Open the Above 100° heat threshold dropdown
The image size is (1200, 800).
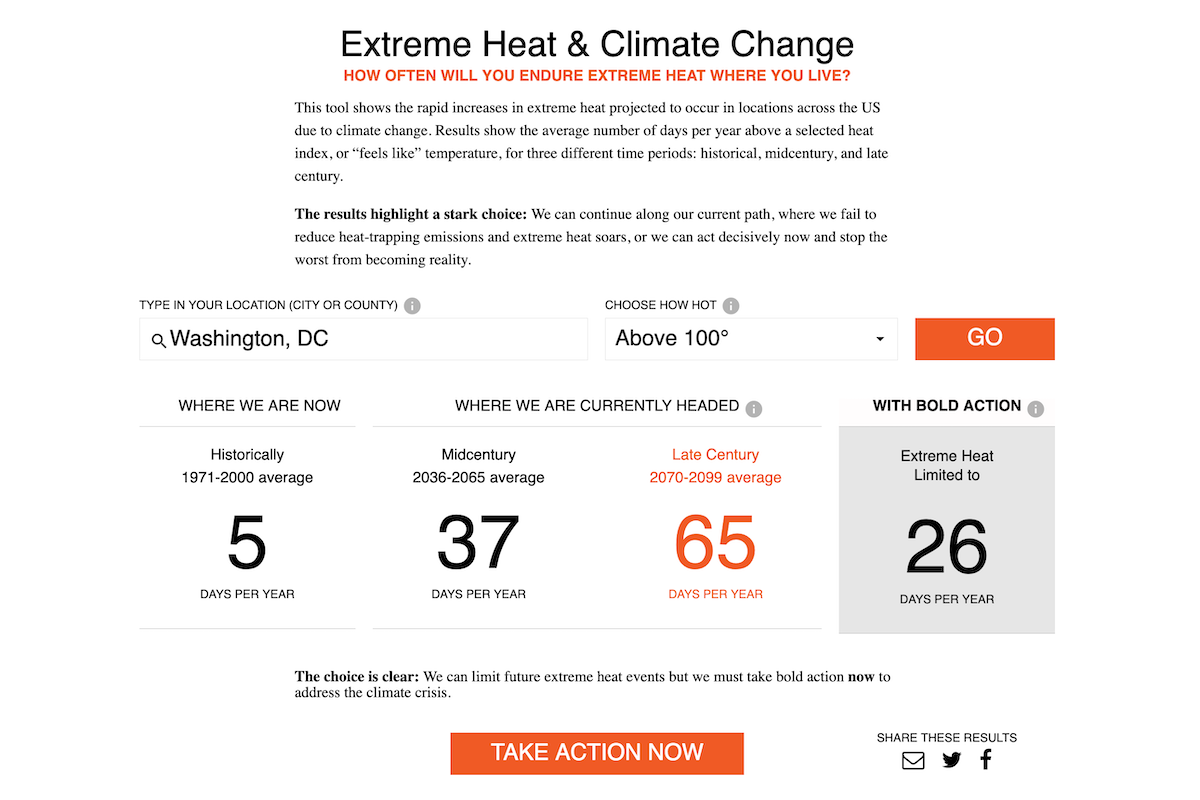[x=750, y=339]
